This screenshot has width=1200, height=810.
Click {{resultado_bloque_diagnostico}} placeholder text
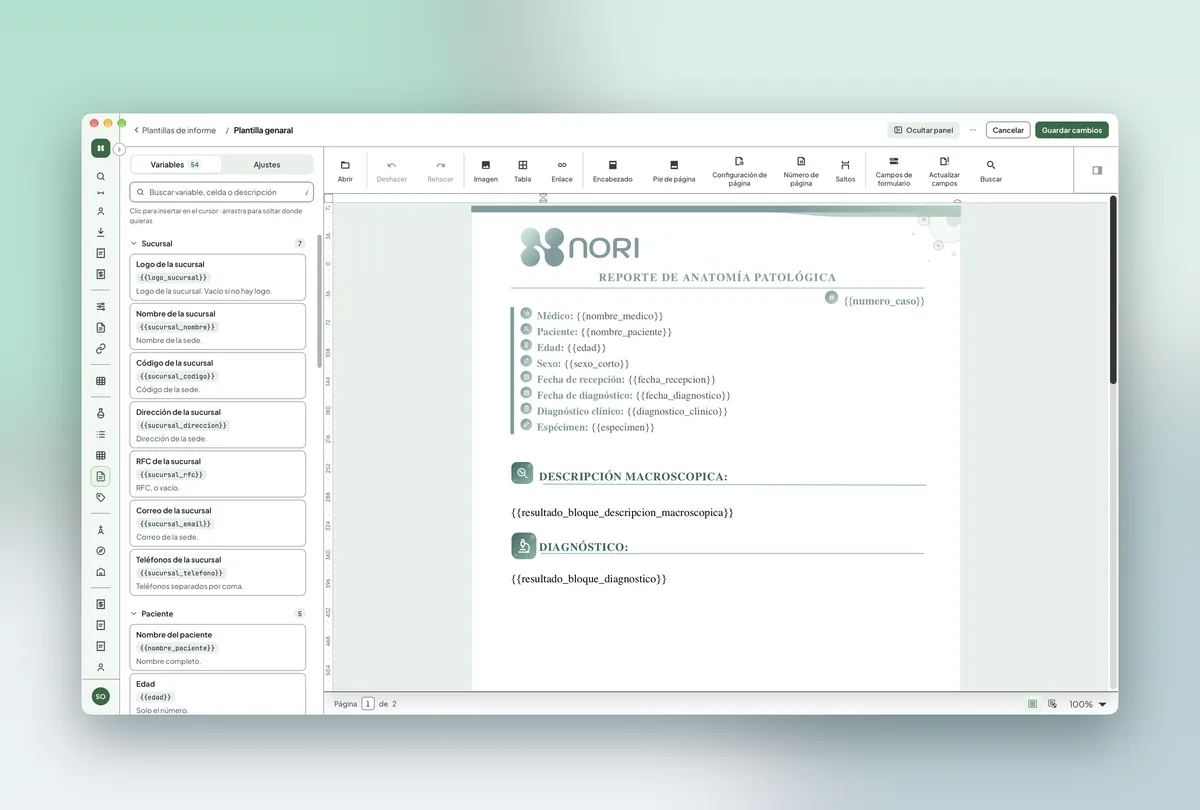click(x=588, y=579)
